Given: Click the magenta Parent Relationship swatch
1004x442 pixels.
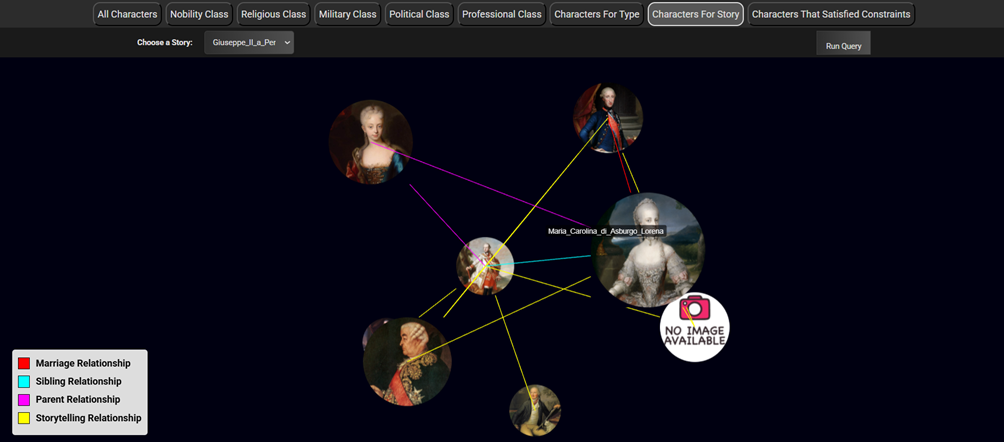Looking at the screenshot, I should pyautogui.click(x=24, y=400).
